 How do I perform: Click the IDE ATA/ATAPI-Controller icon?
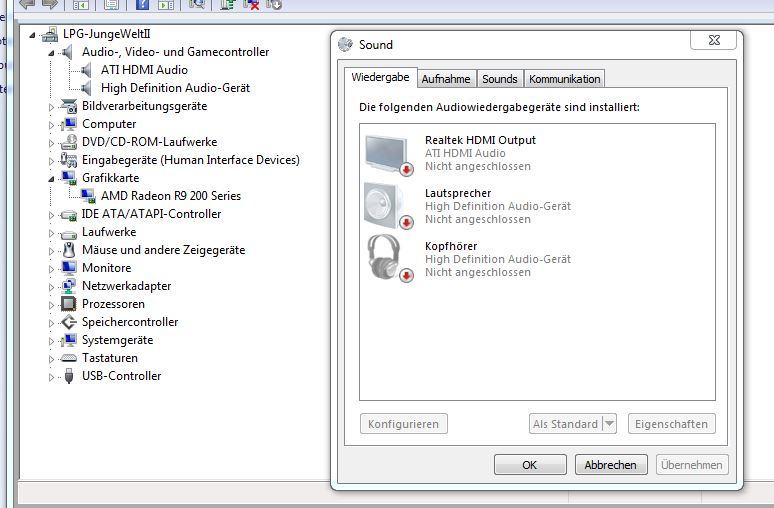click(x=69, y=215)
